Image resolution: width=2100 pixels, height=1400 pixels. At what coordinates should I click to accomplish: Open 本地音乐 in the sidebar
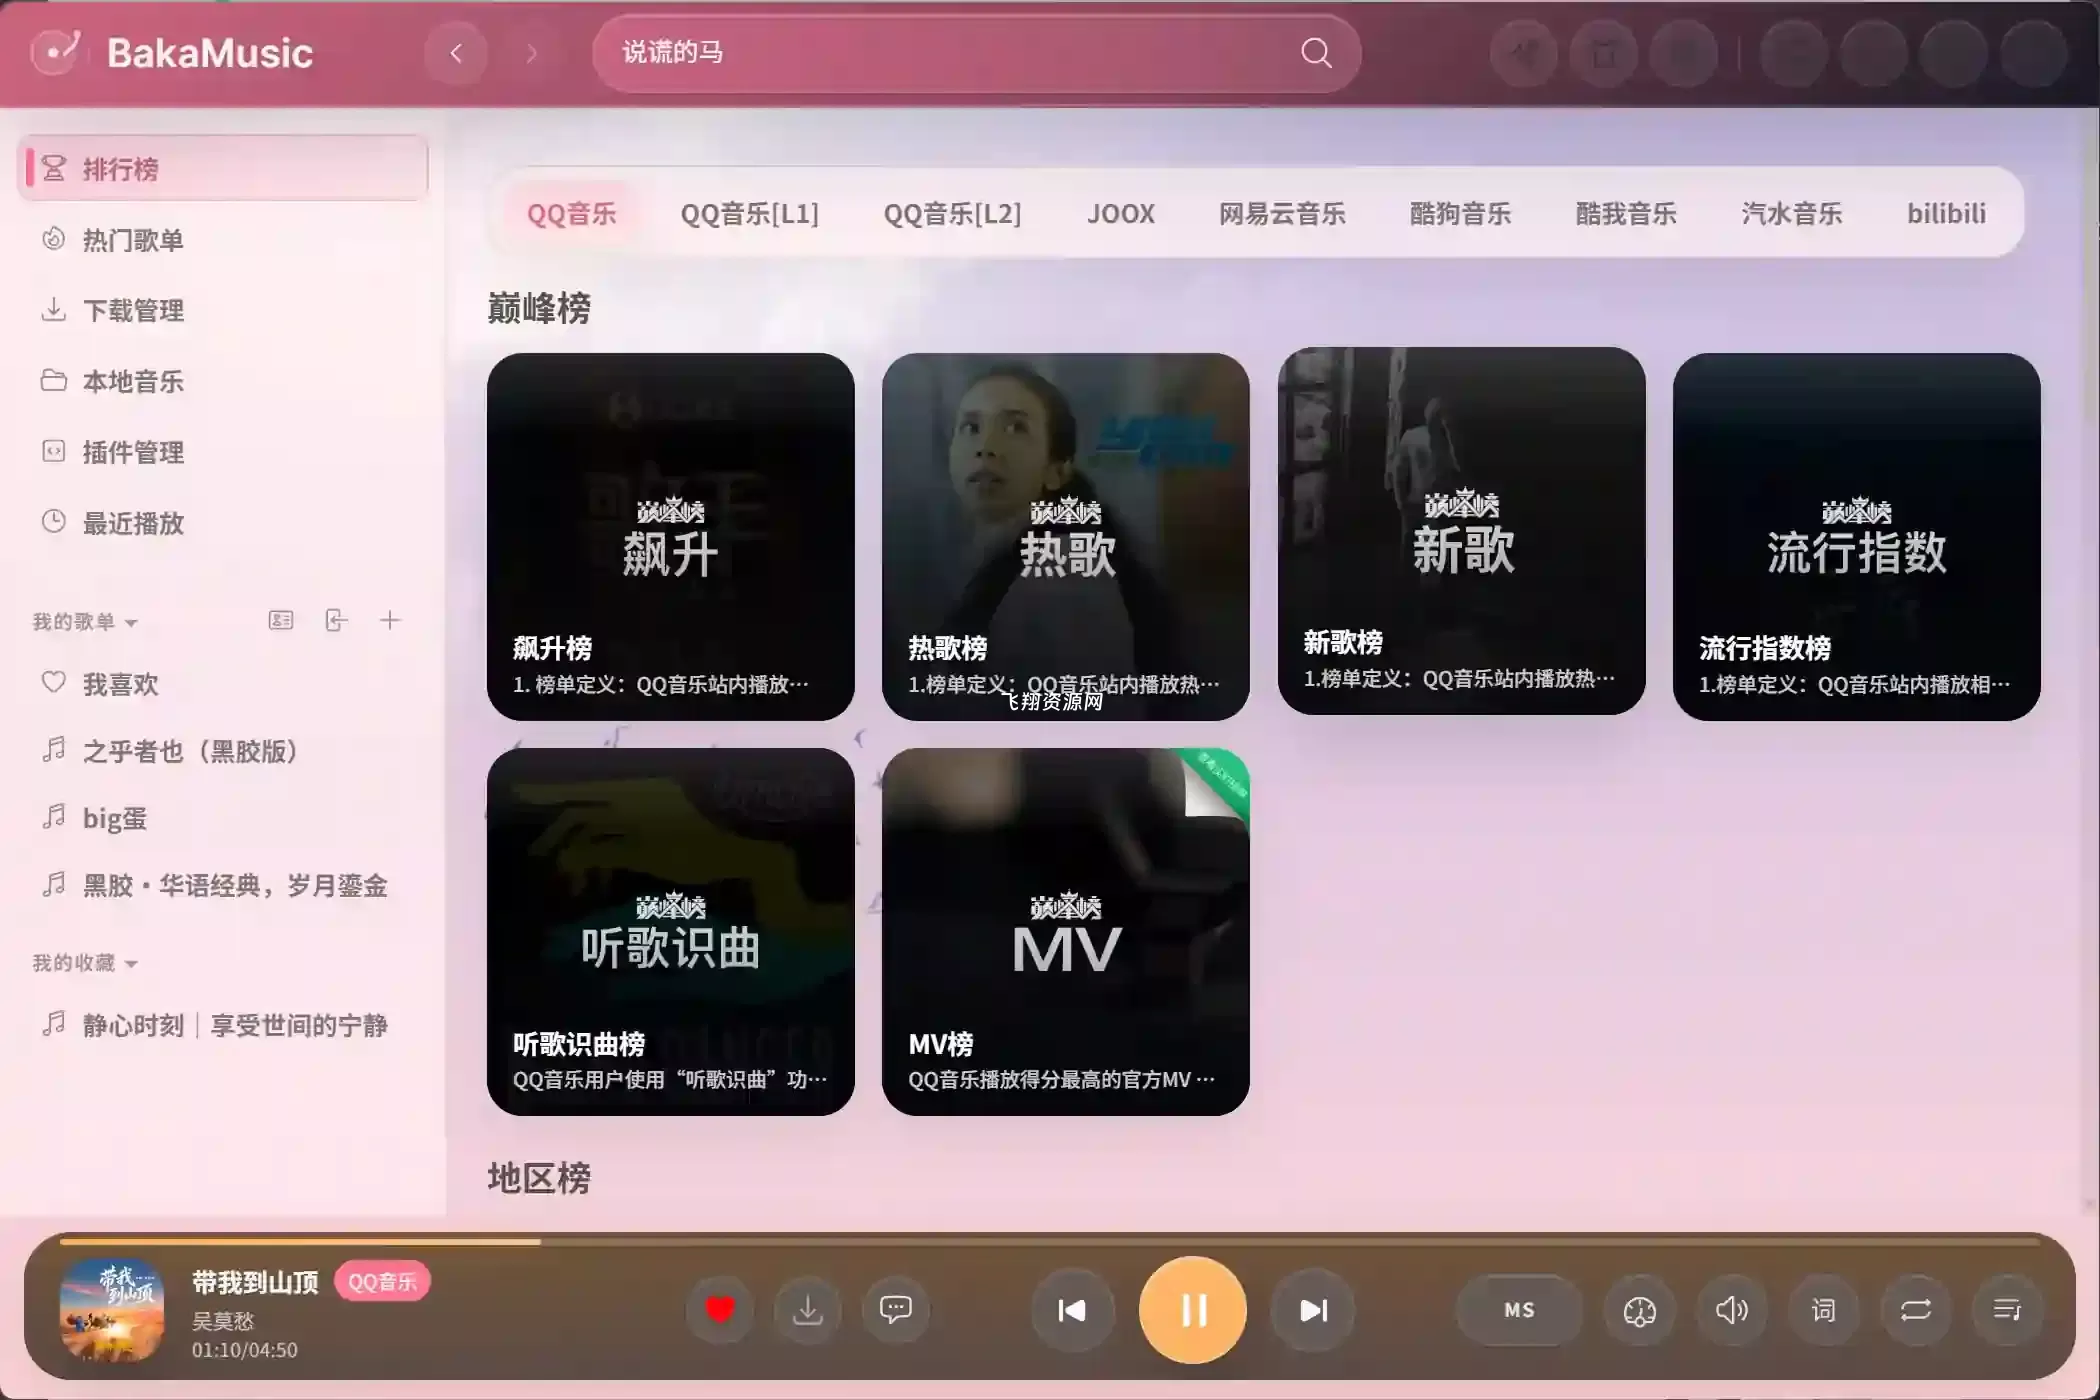point(223,381)
